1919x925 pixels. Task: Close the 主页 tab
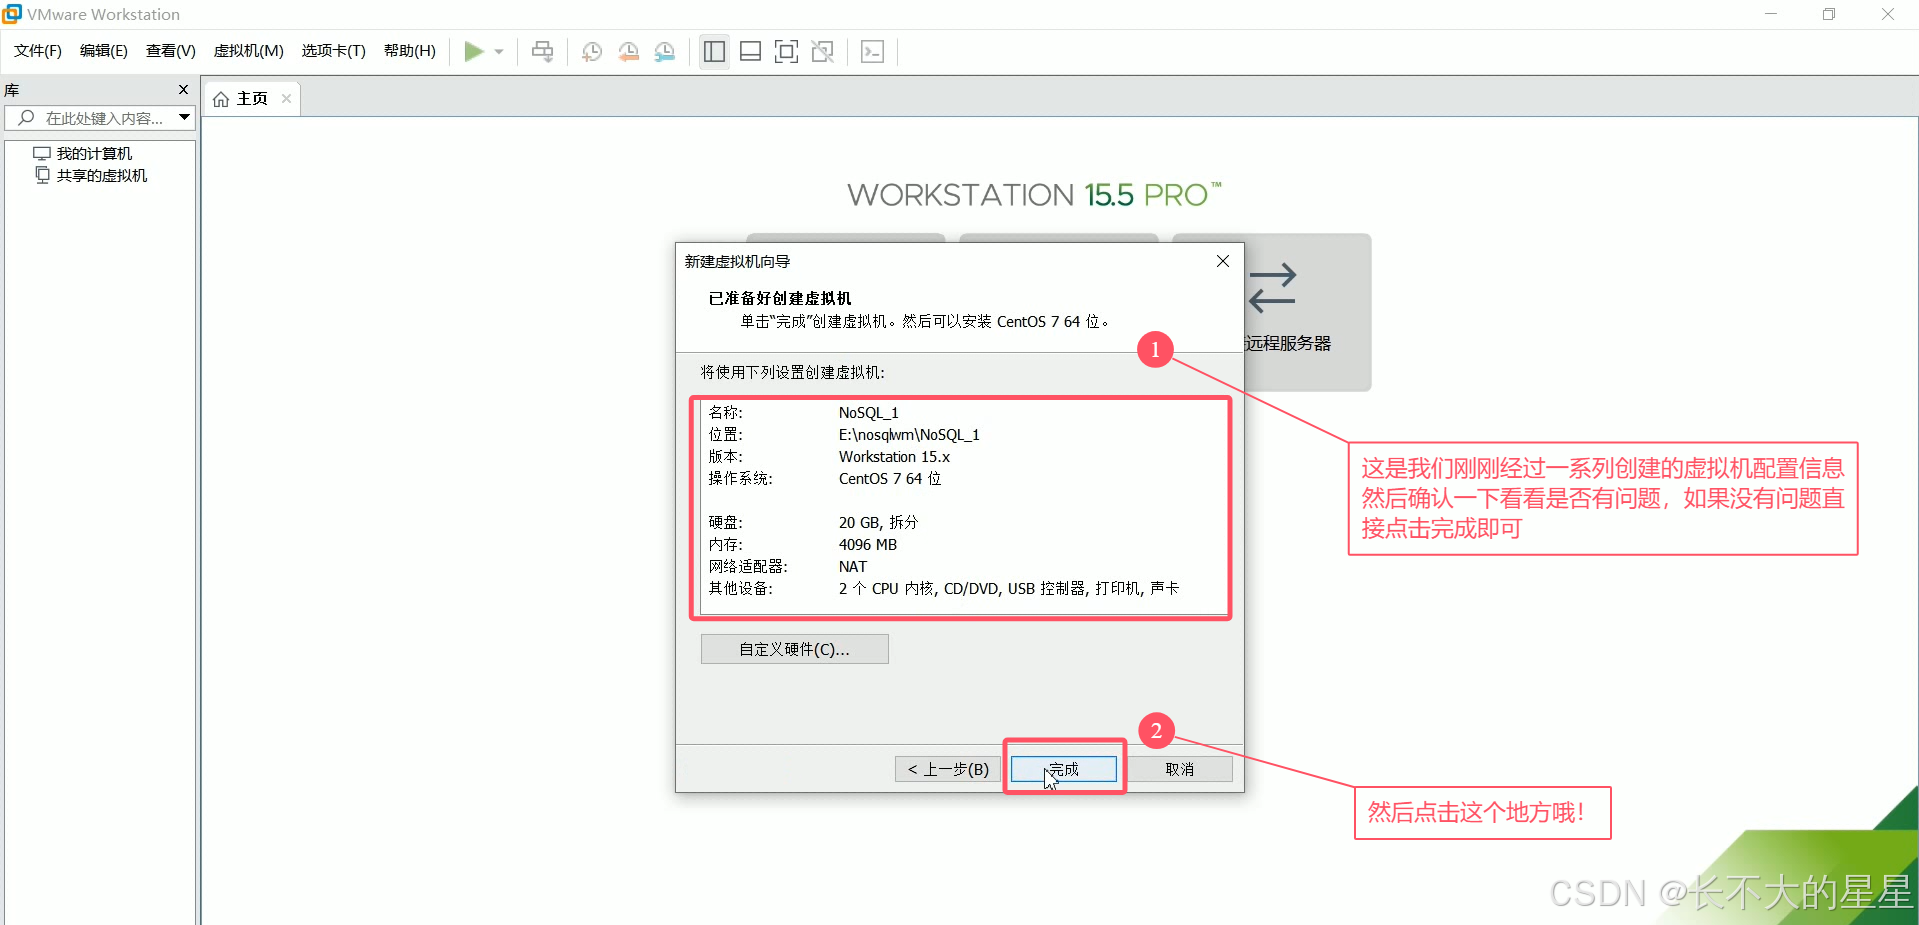286,99
